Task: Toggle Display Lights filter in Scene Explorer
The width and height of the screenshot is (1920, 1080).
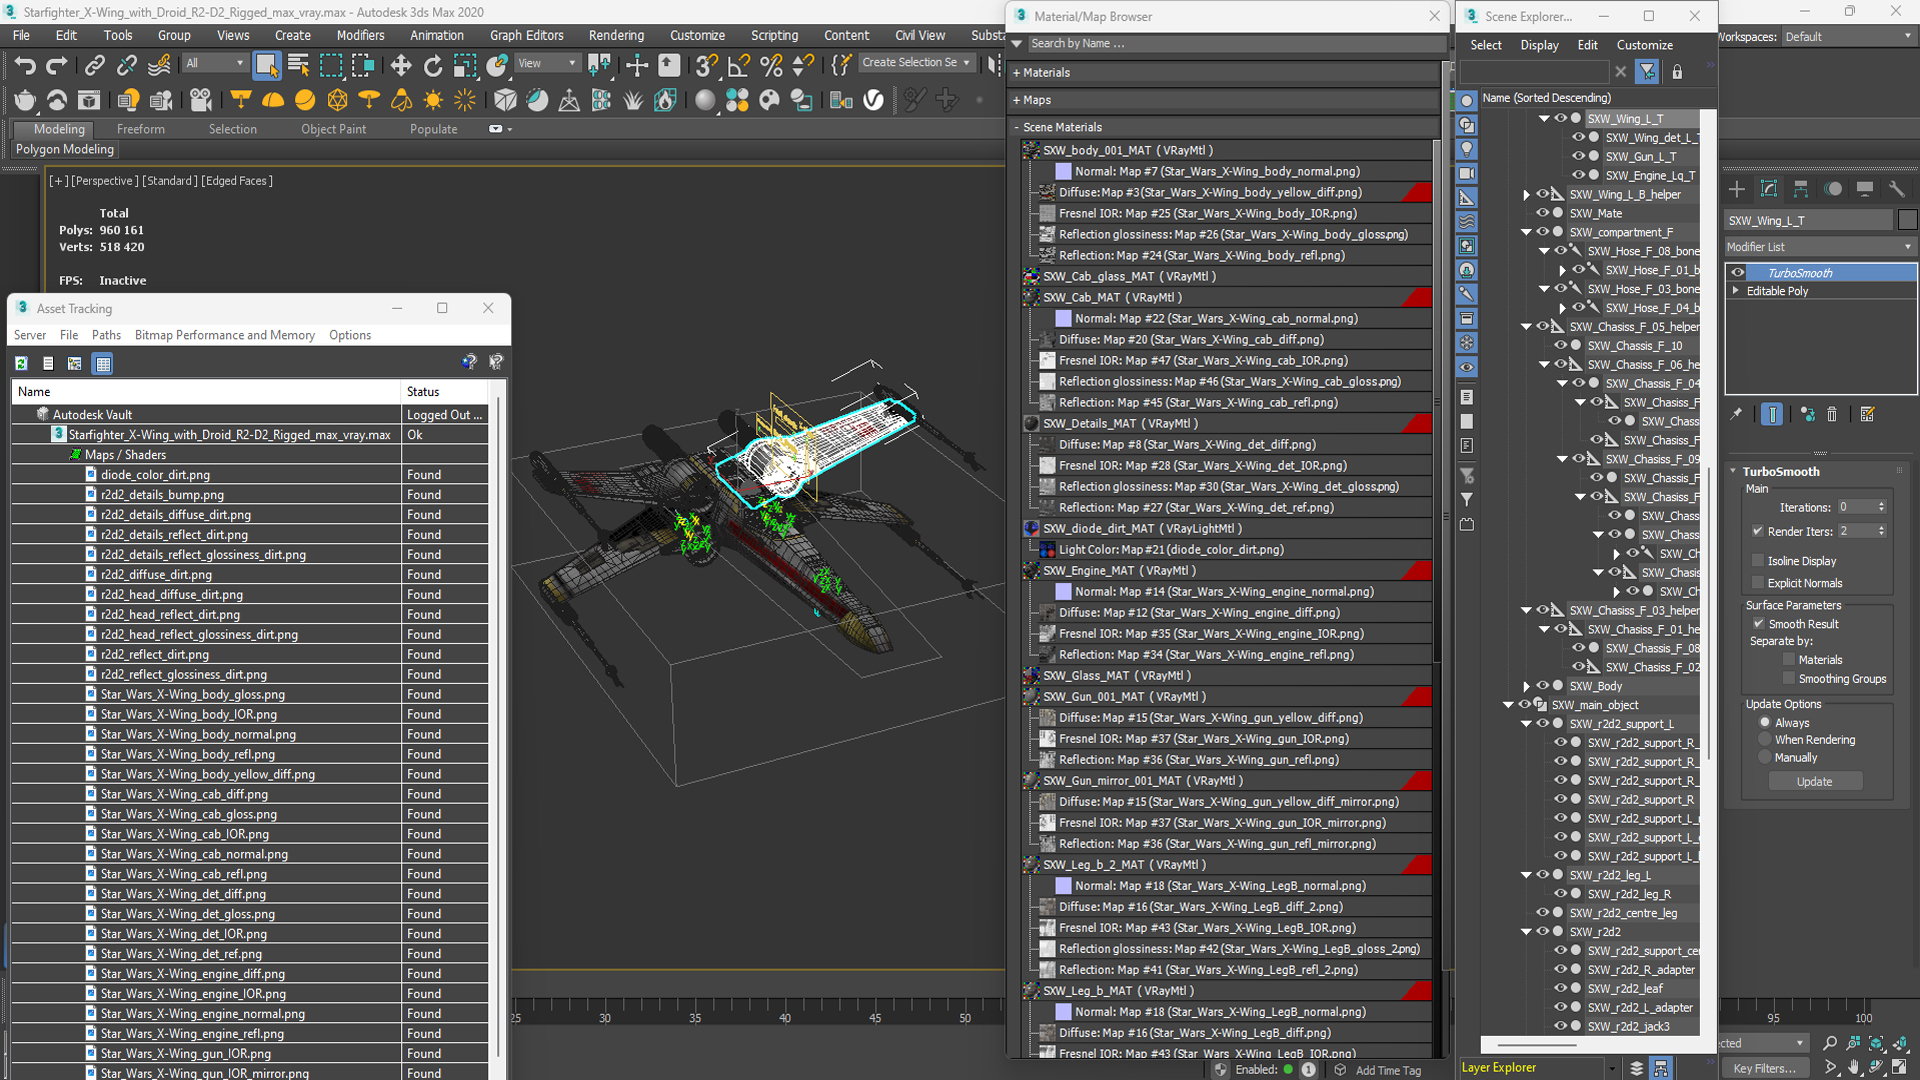Action: [x=1467, y=149]
